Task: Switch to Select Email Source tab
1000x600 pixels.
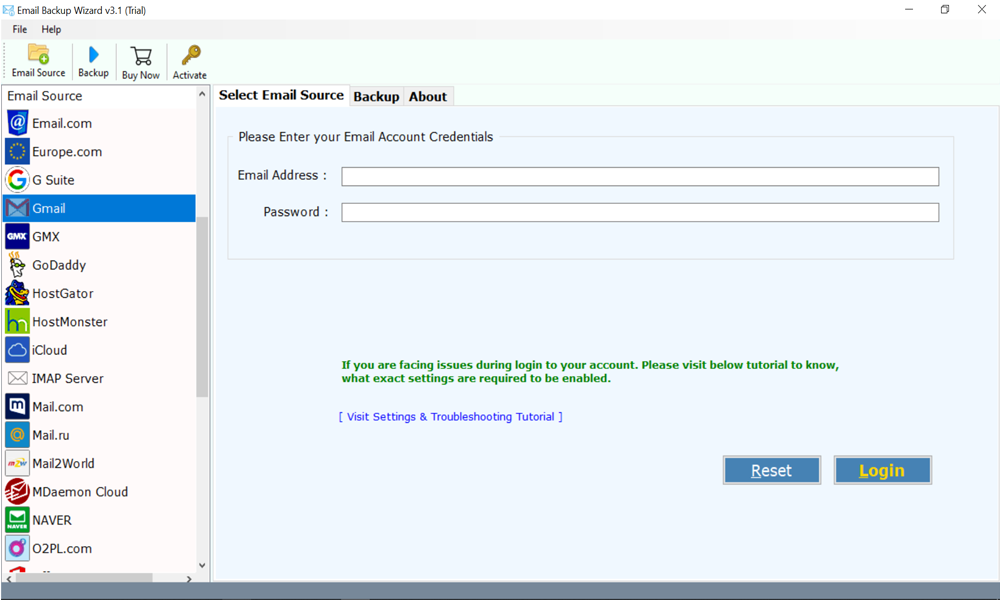Action: [281, 95]
